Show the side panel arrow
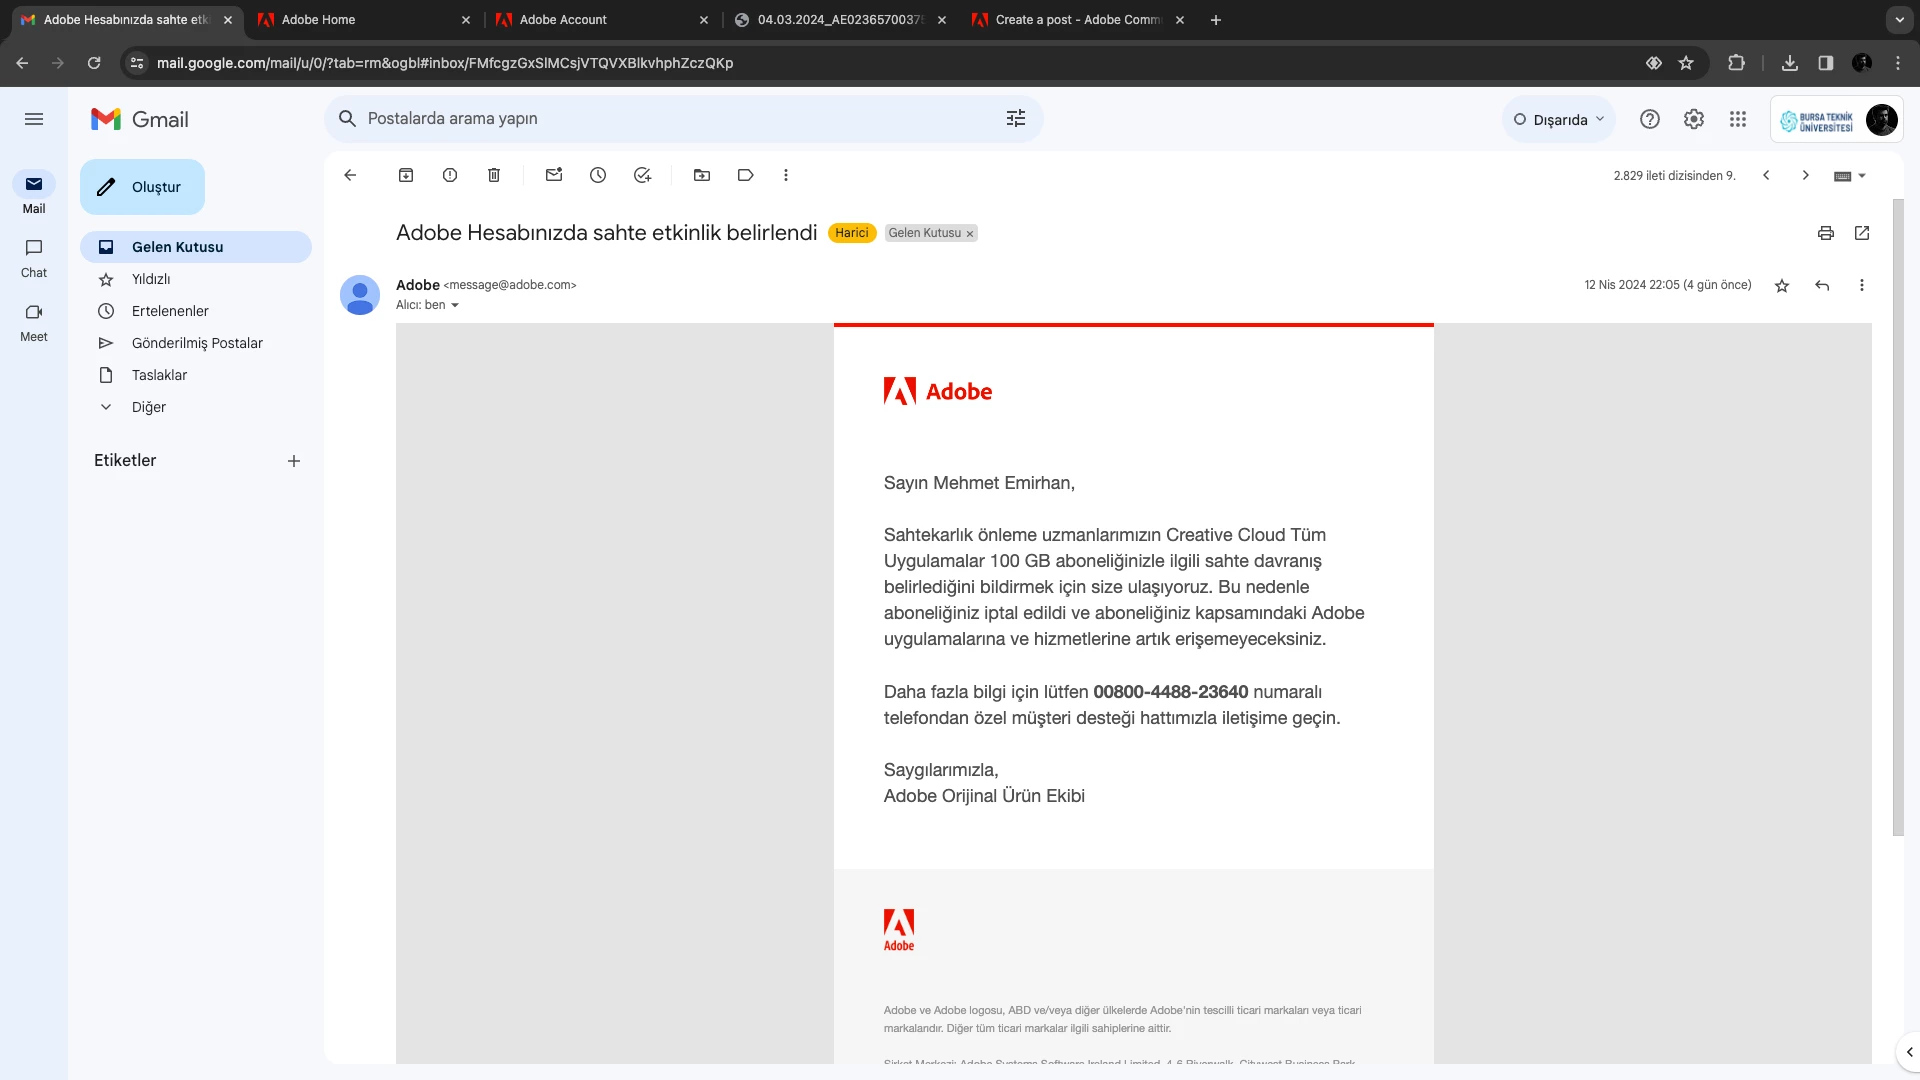 [x=1909, y=1052]
